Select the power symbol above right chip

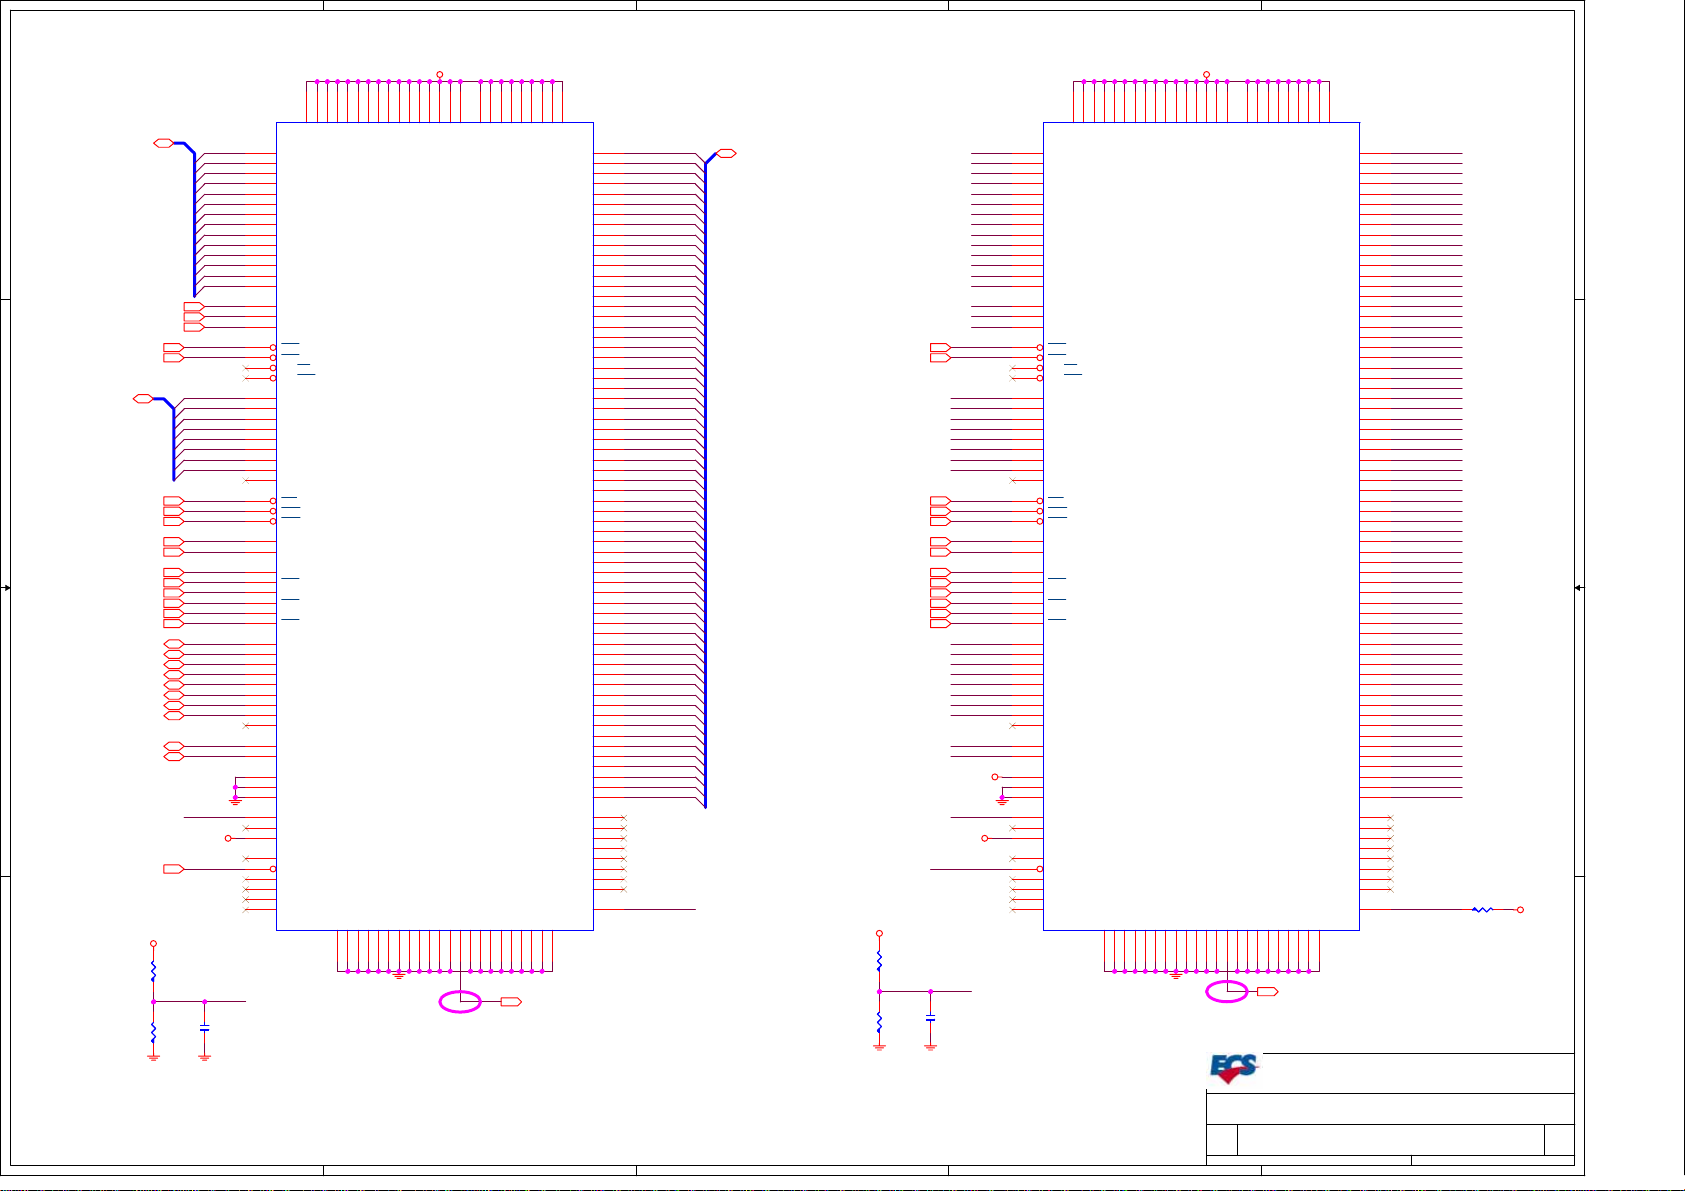(x=1206, y=75)
